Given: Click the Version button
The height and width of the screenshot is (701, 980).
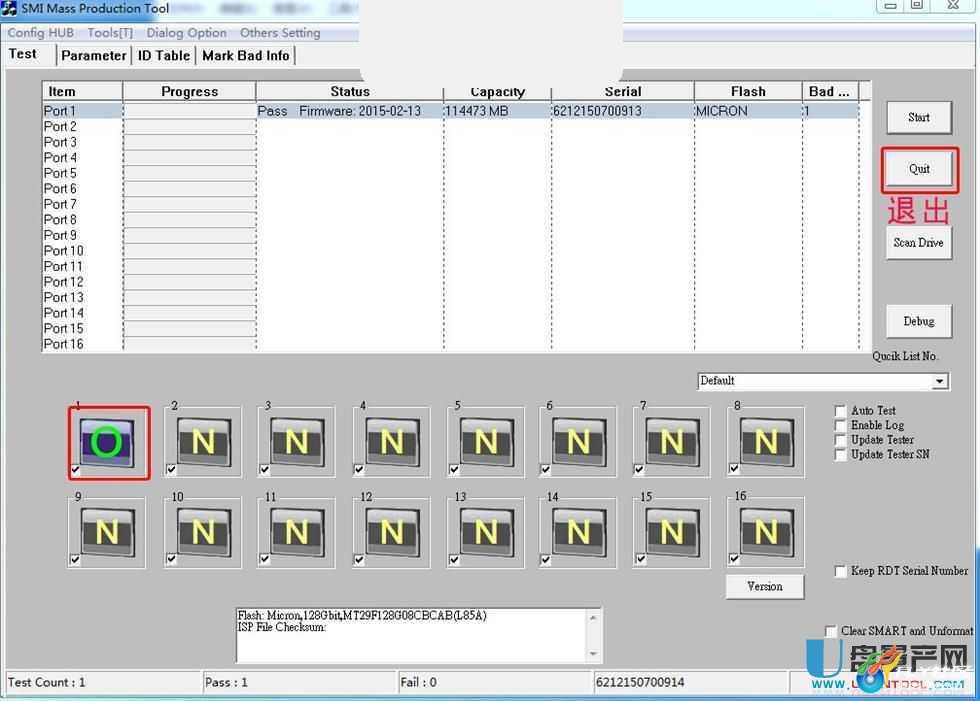Looking at the screenshot, I should (765, 587).
